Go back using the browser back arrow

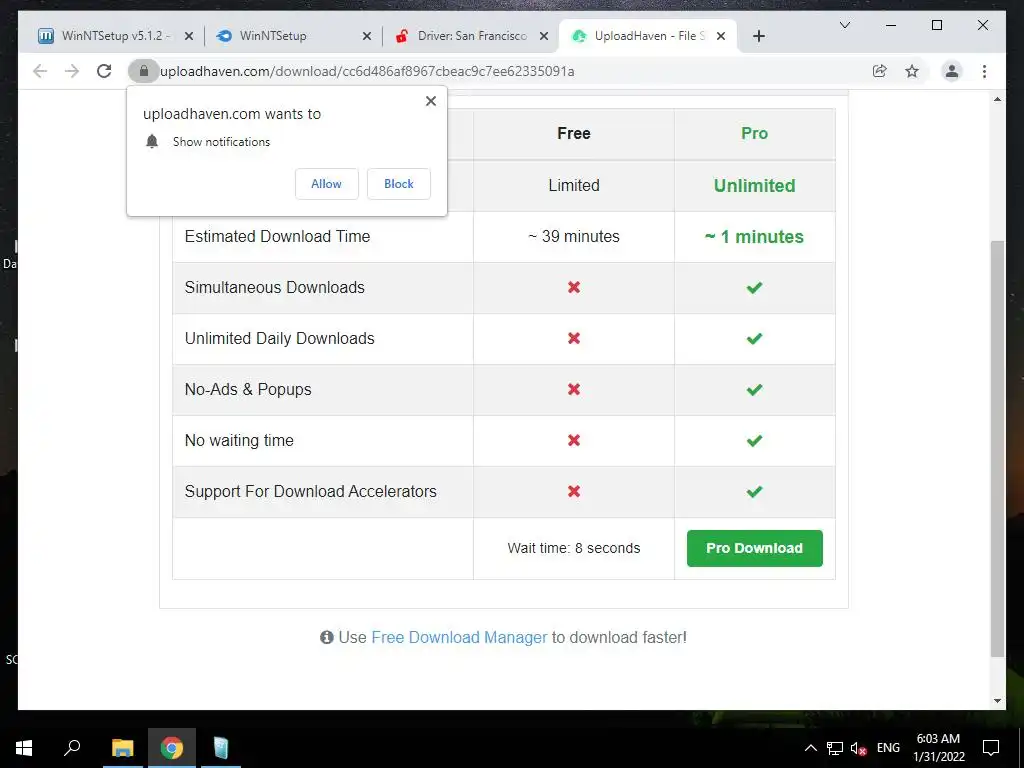point(40,71)
